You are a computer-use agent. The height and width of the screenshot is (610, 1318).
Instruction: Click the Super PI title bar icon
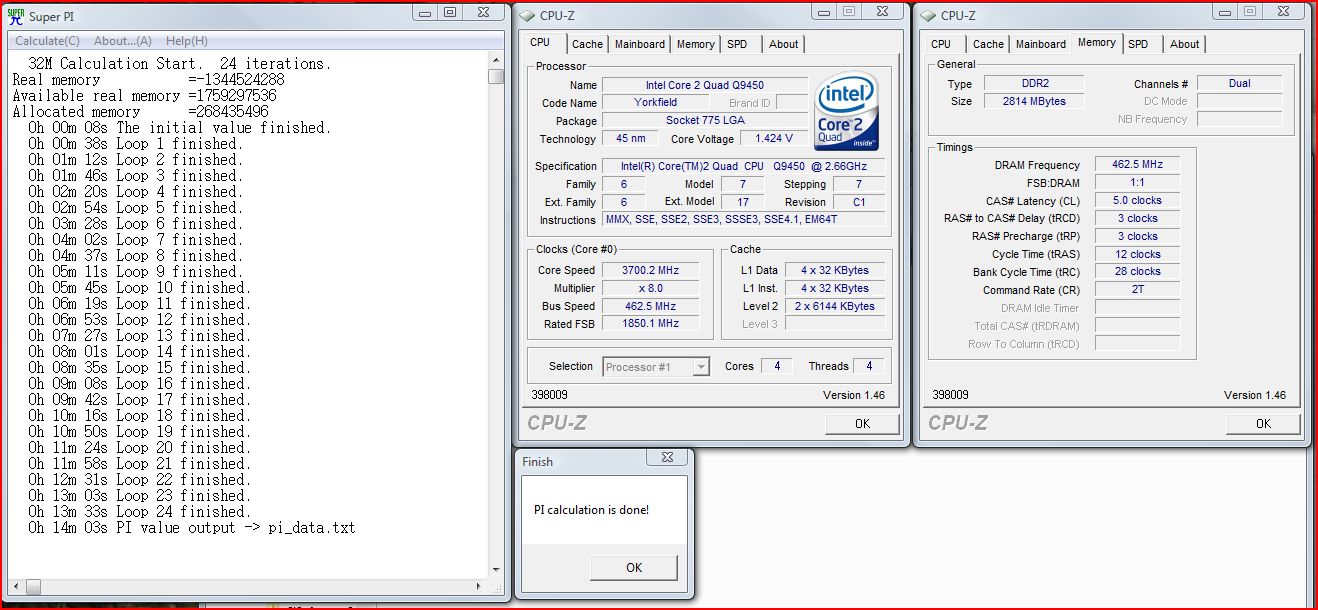coord(16,18)
